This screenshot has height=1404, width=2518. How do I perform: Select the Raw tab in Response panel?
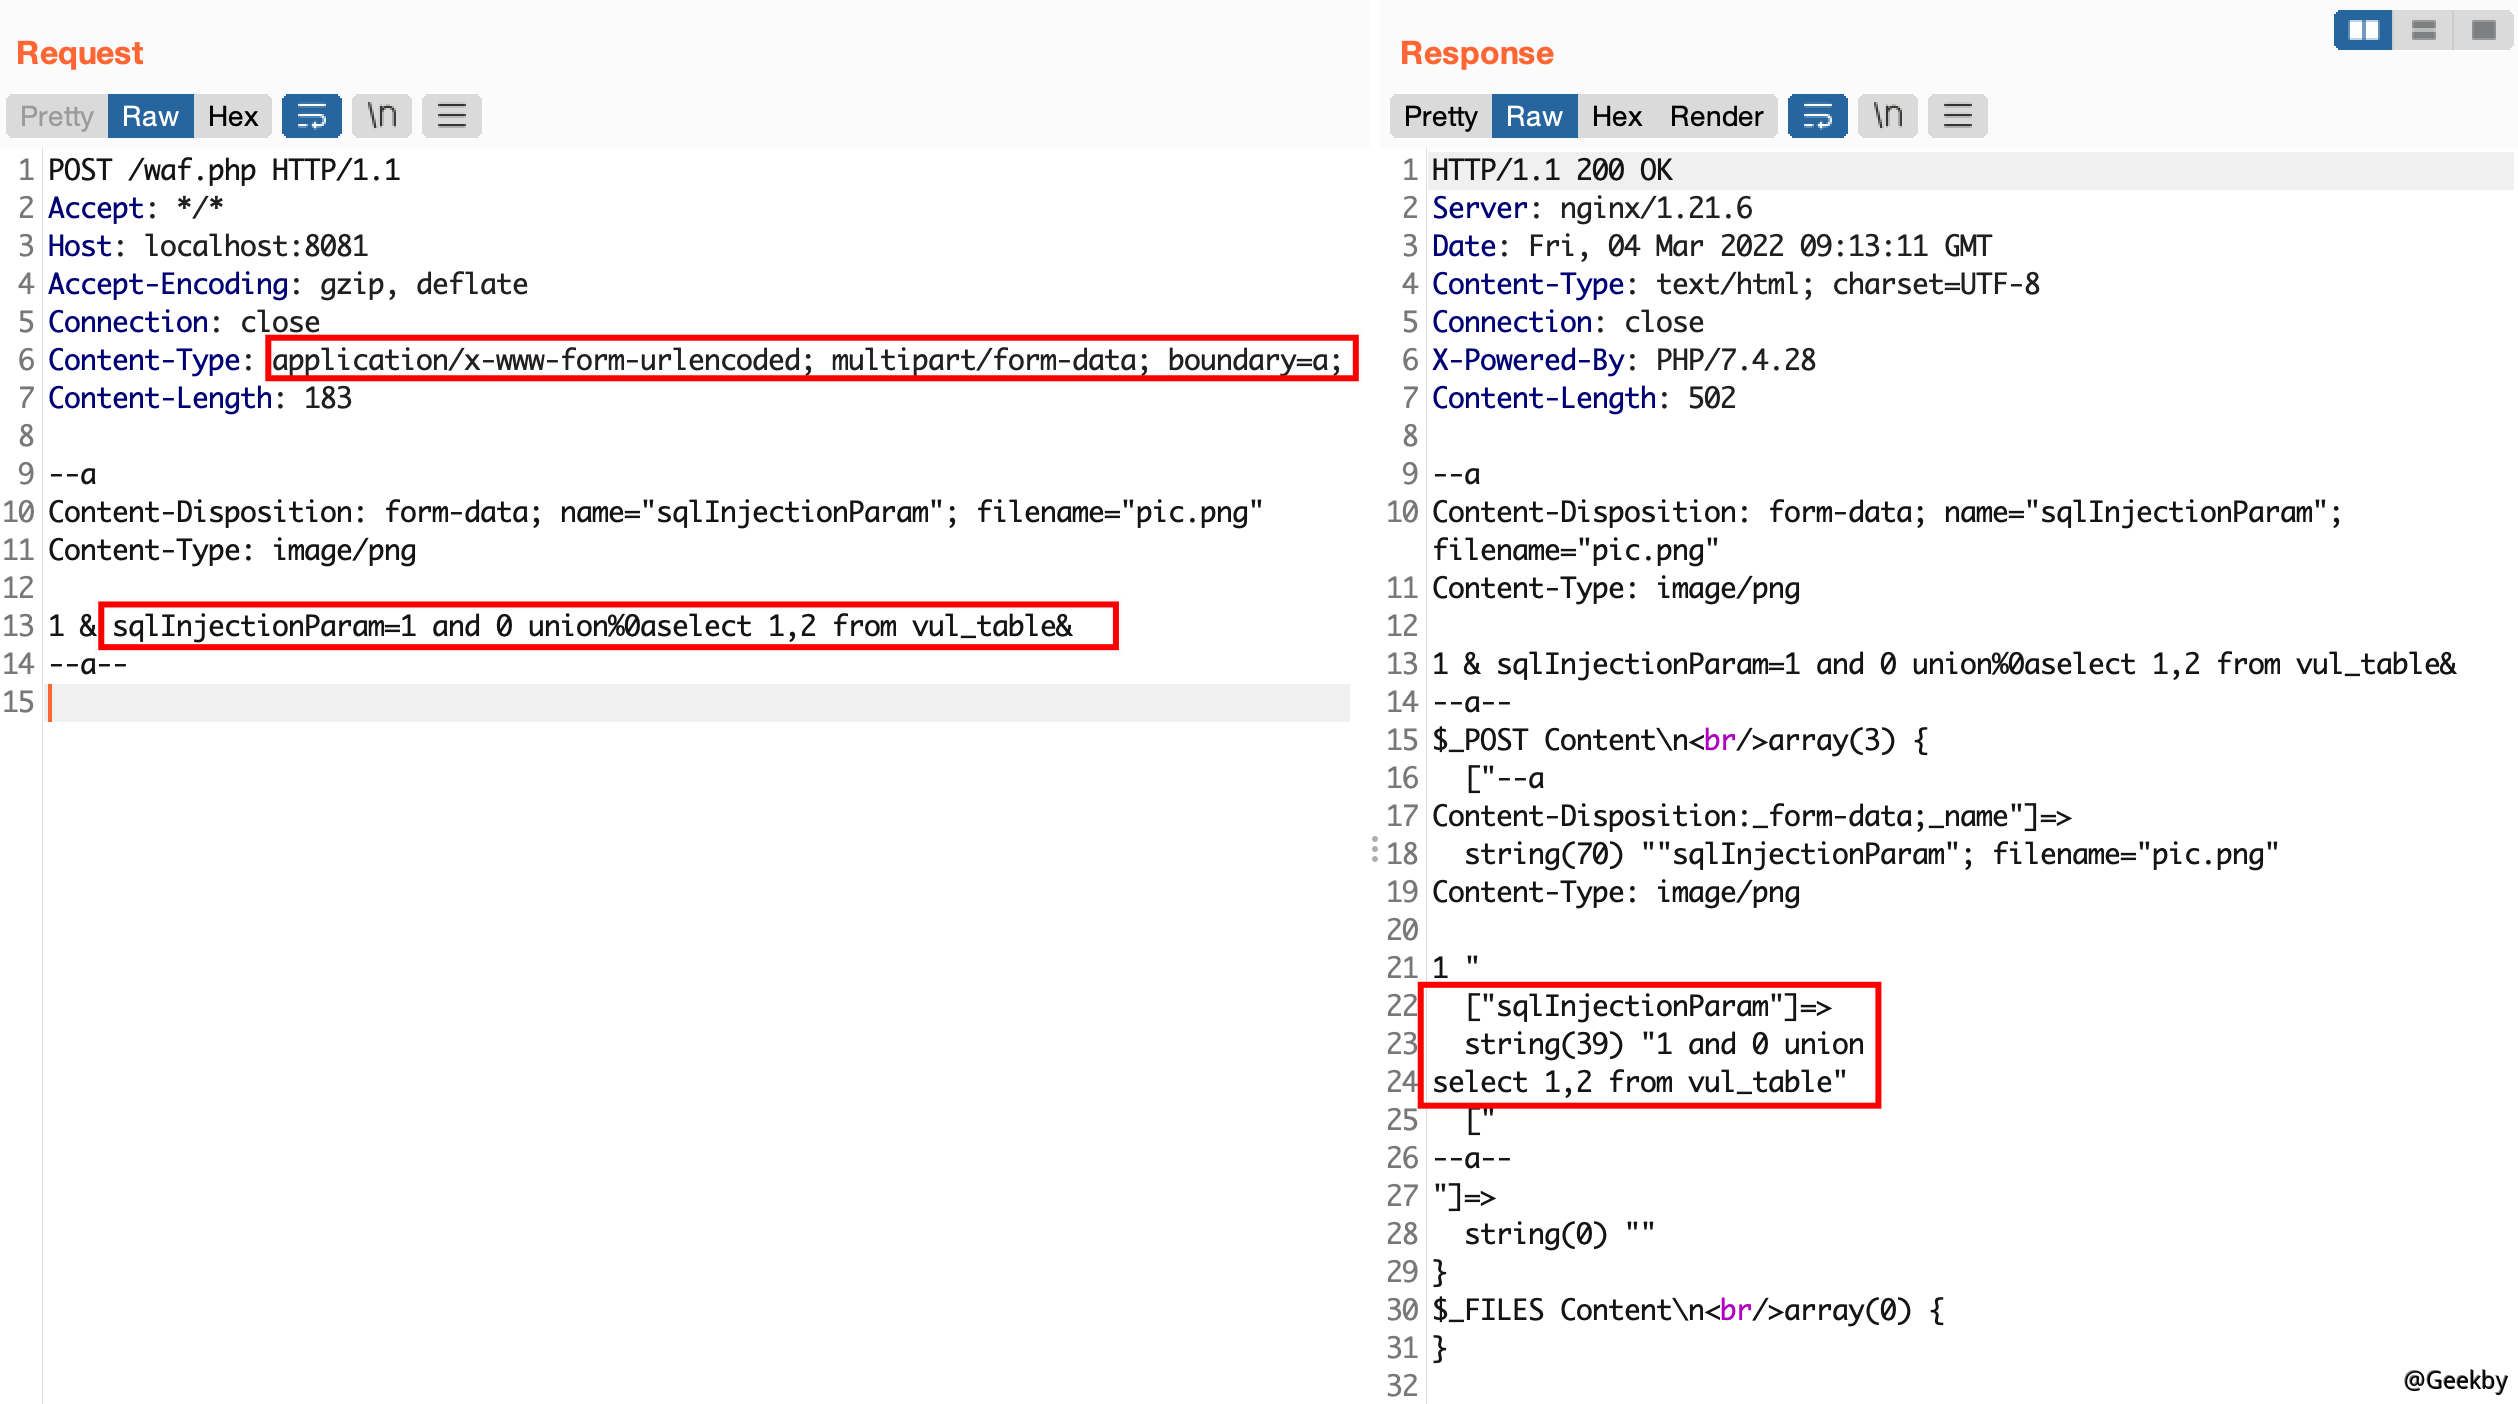coord(1534,116)
